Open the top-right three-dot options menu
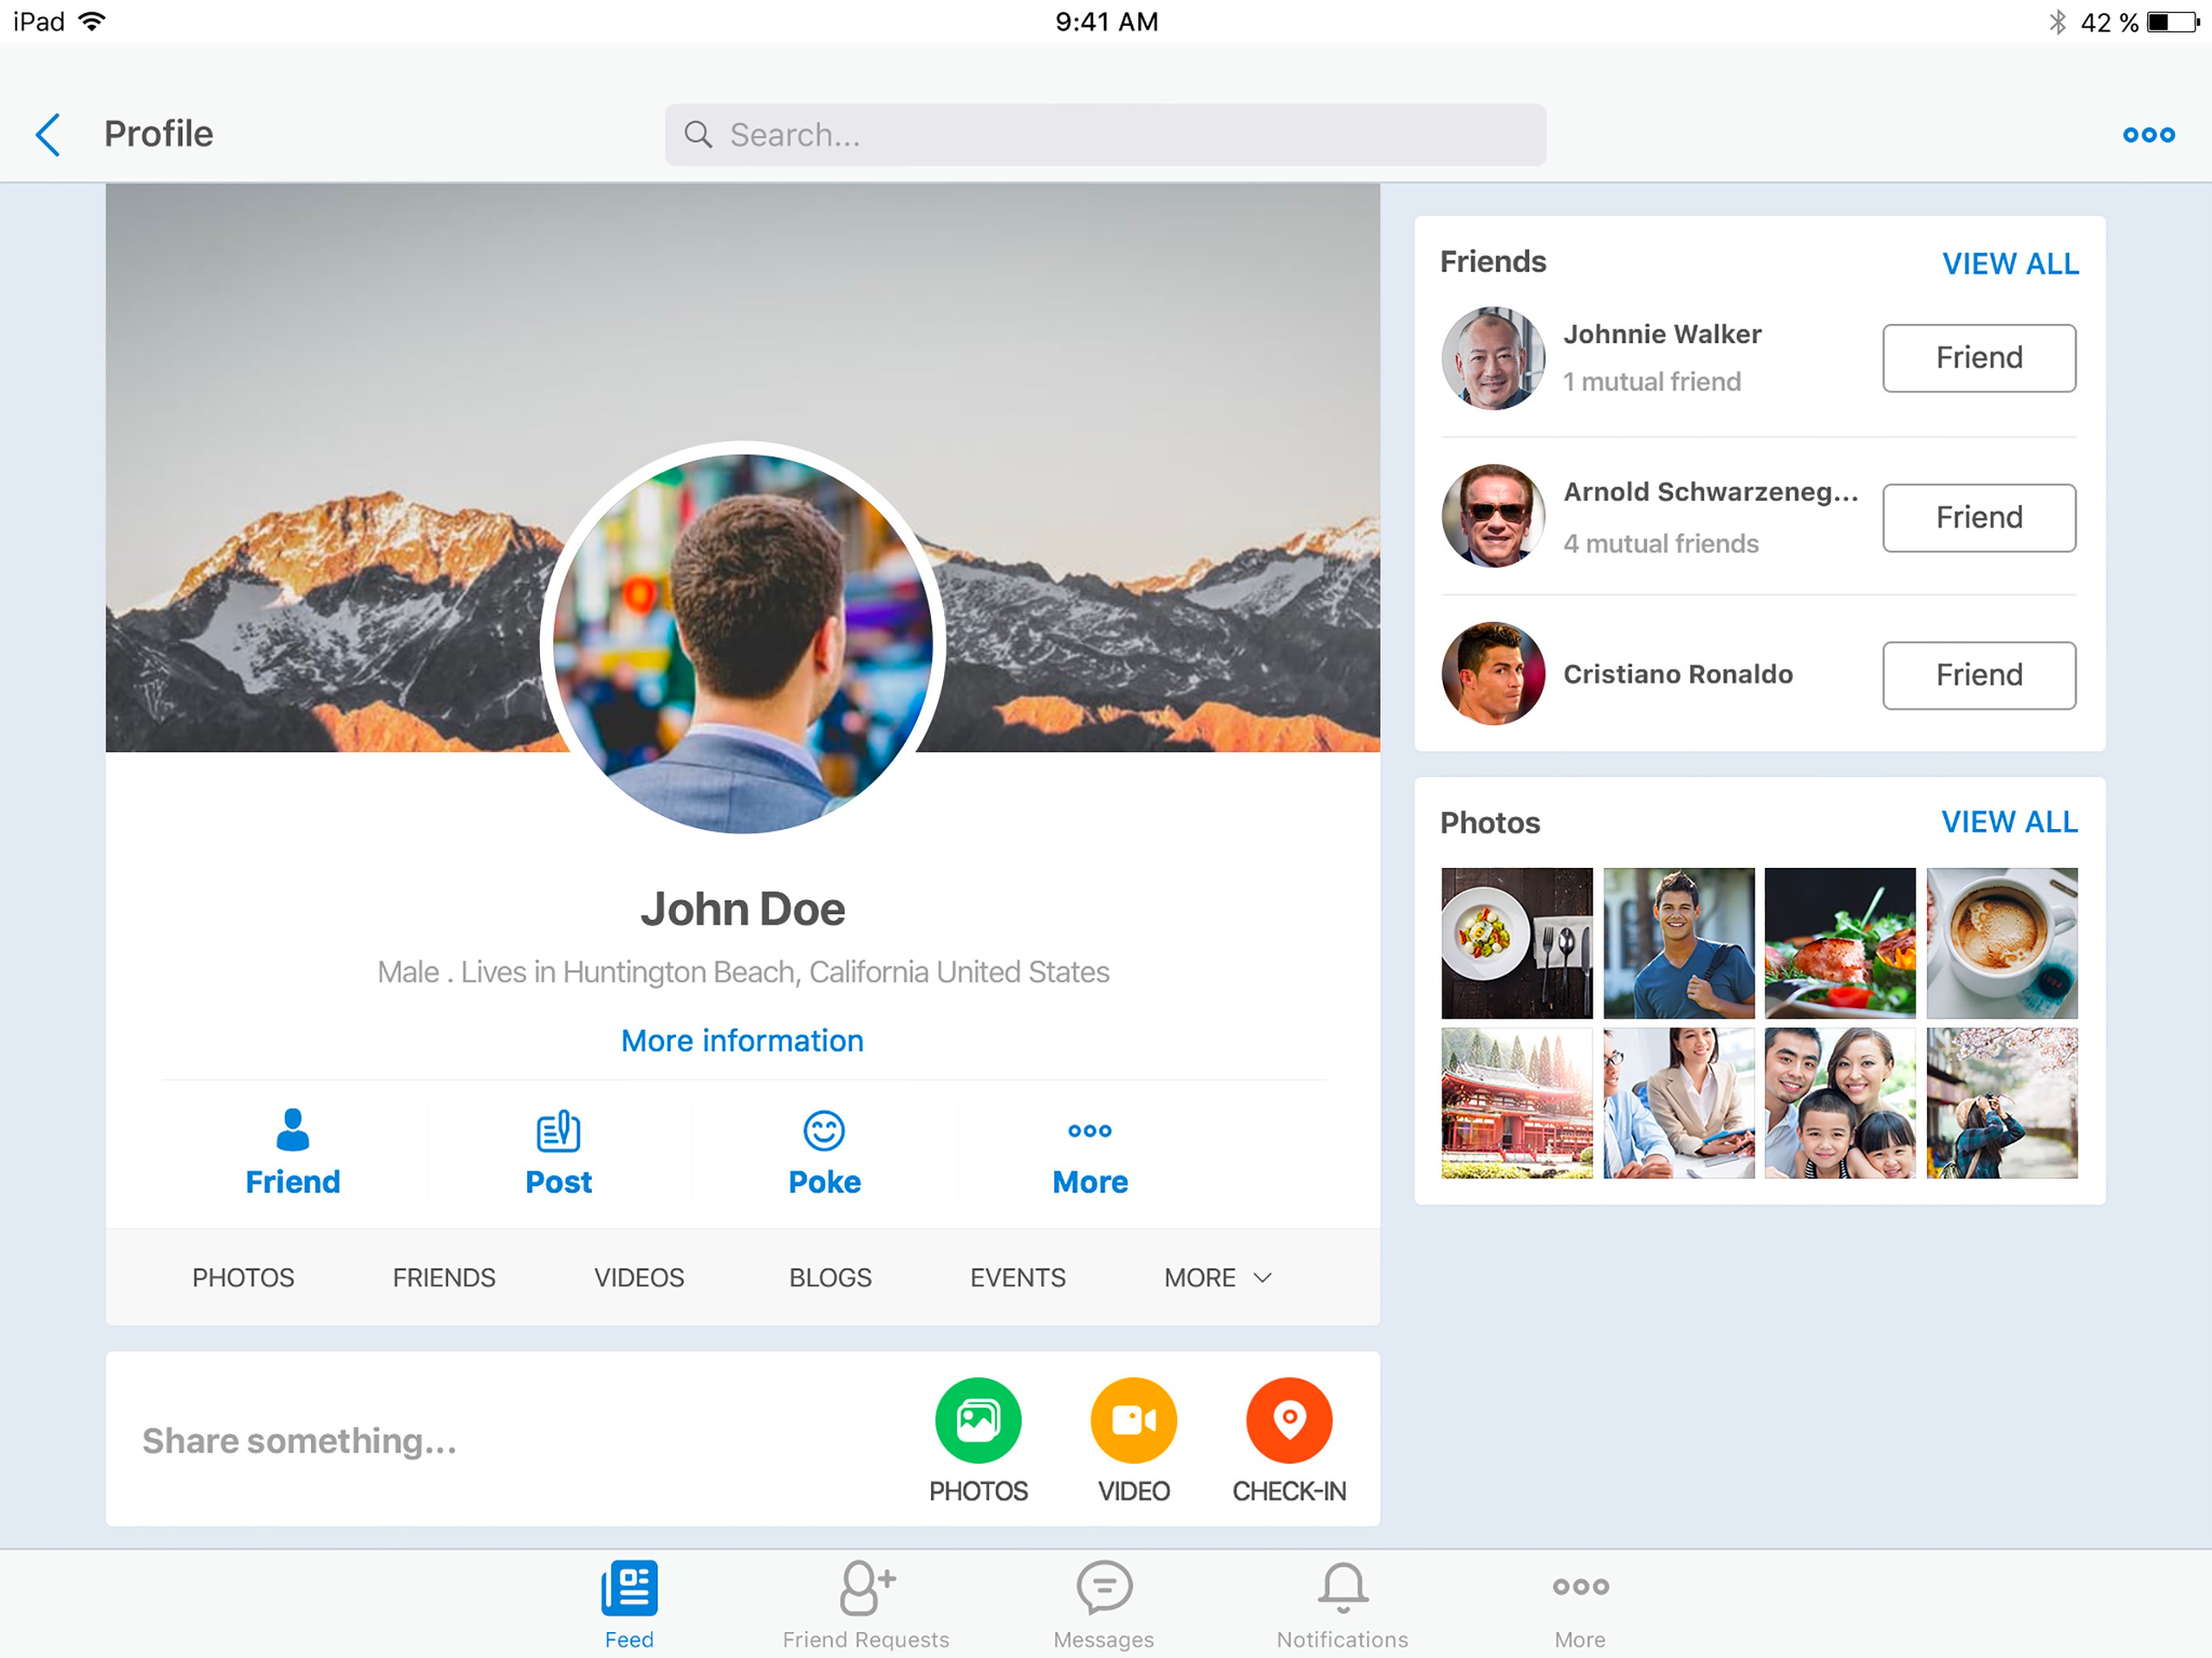Screen dimensions: 2212x1658 pyautogui.click(x=2148, y=134)
